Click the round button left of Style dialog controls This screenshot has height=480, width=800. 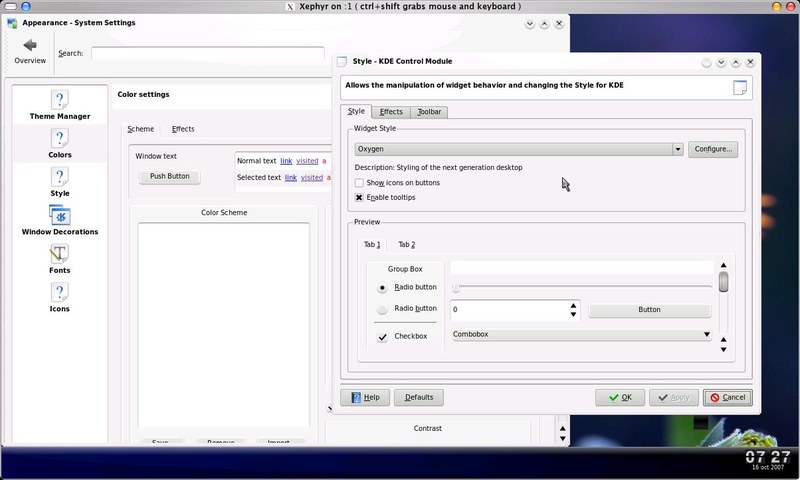[x=707, y=62]
